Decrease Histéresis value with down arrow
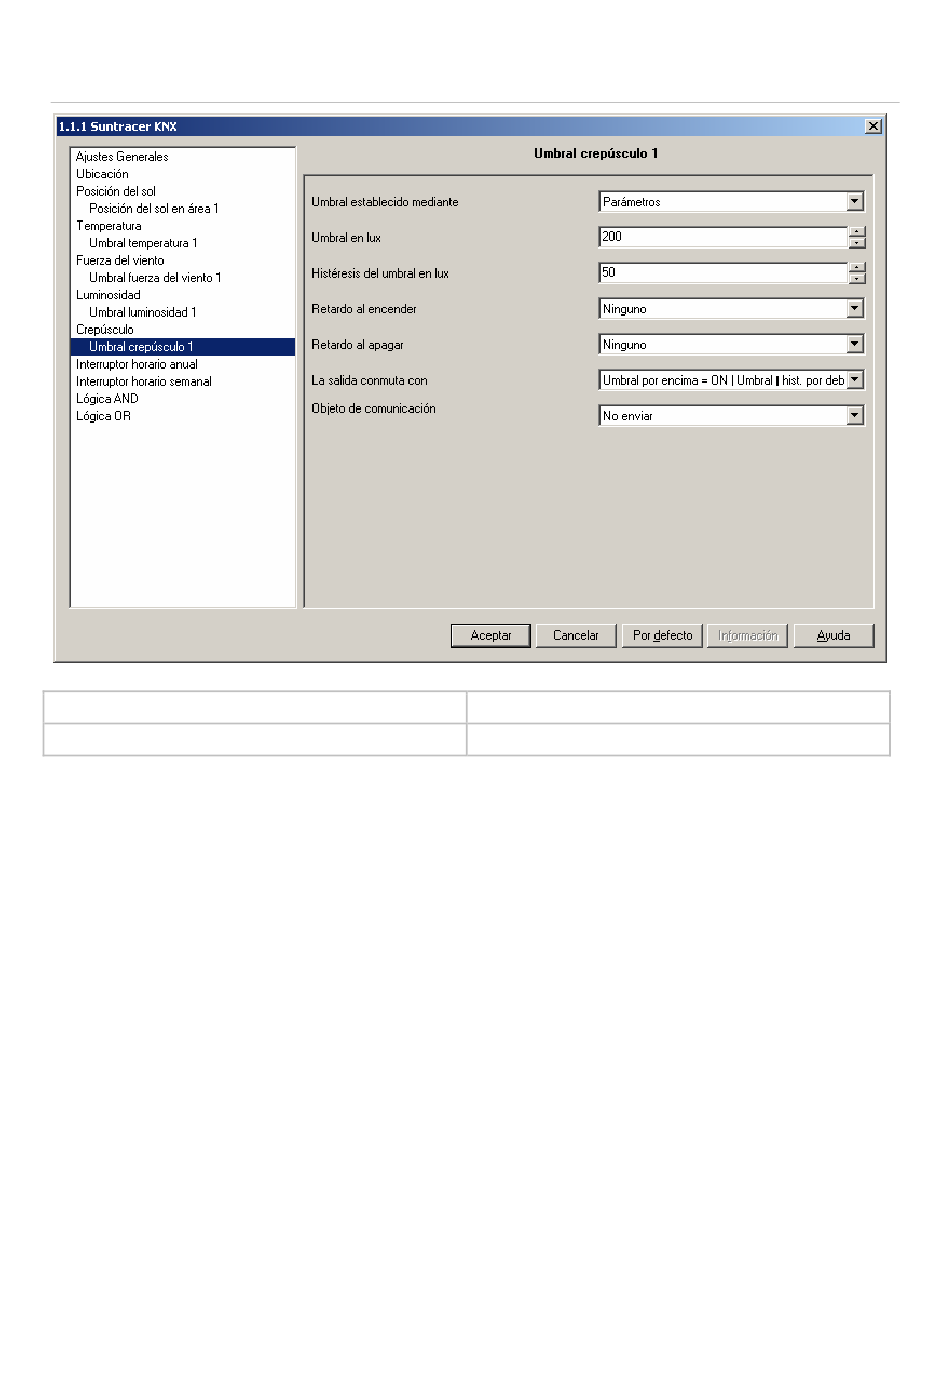The height and width of the screenshot is (1398, 950). click(x=857, y=279)
